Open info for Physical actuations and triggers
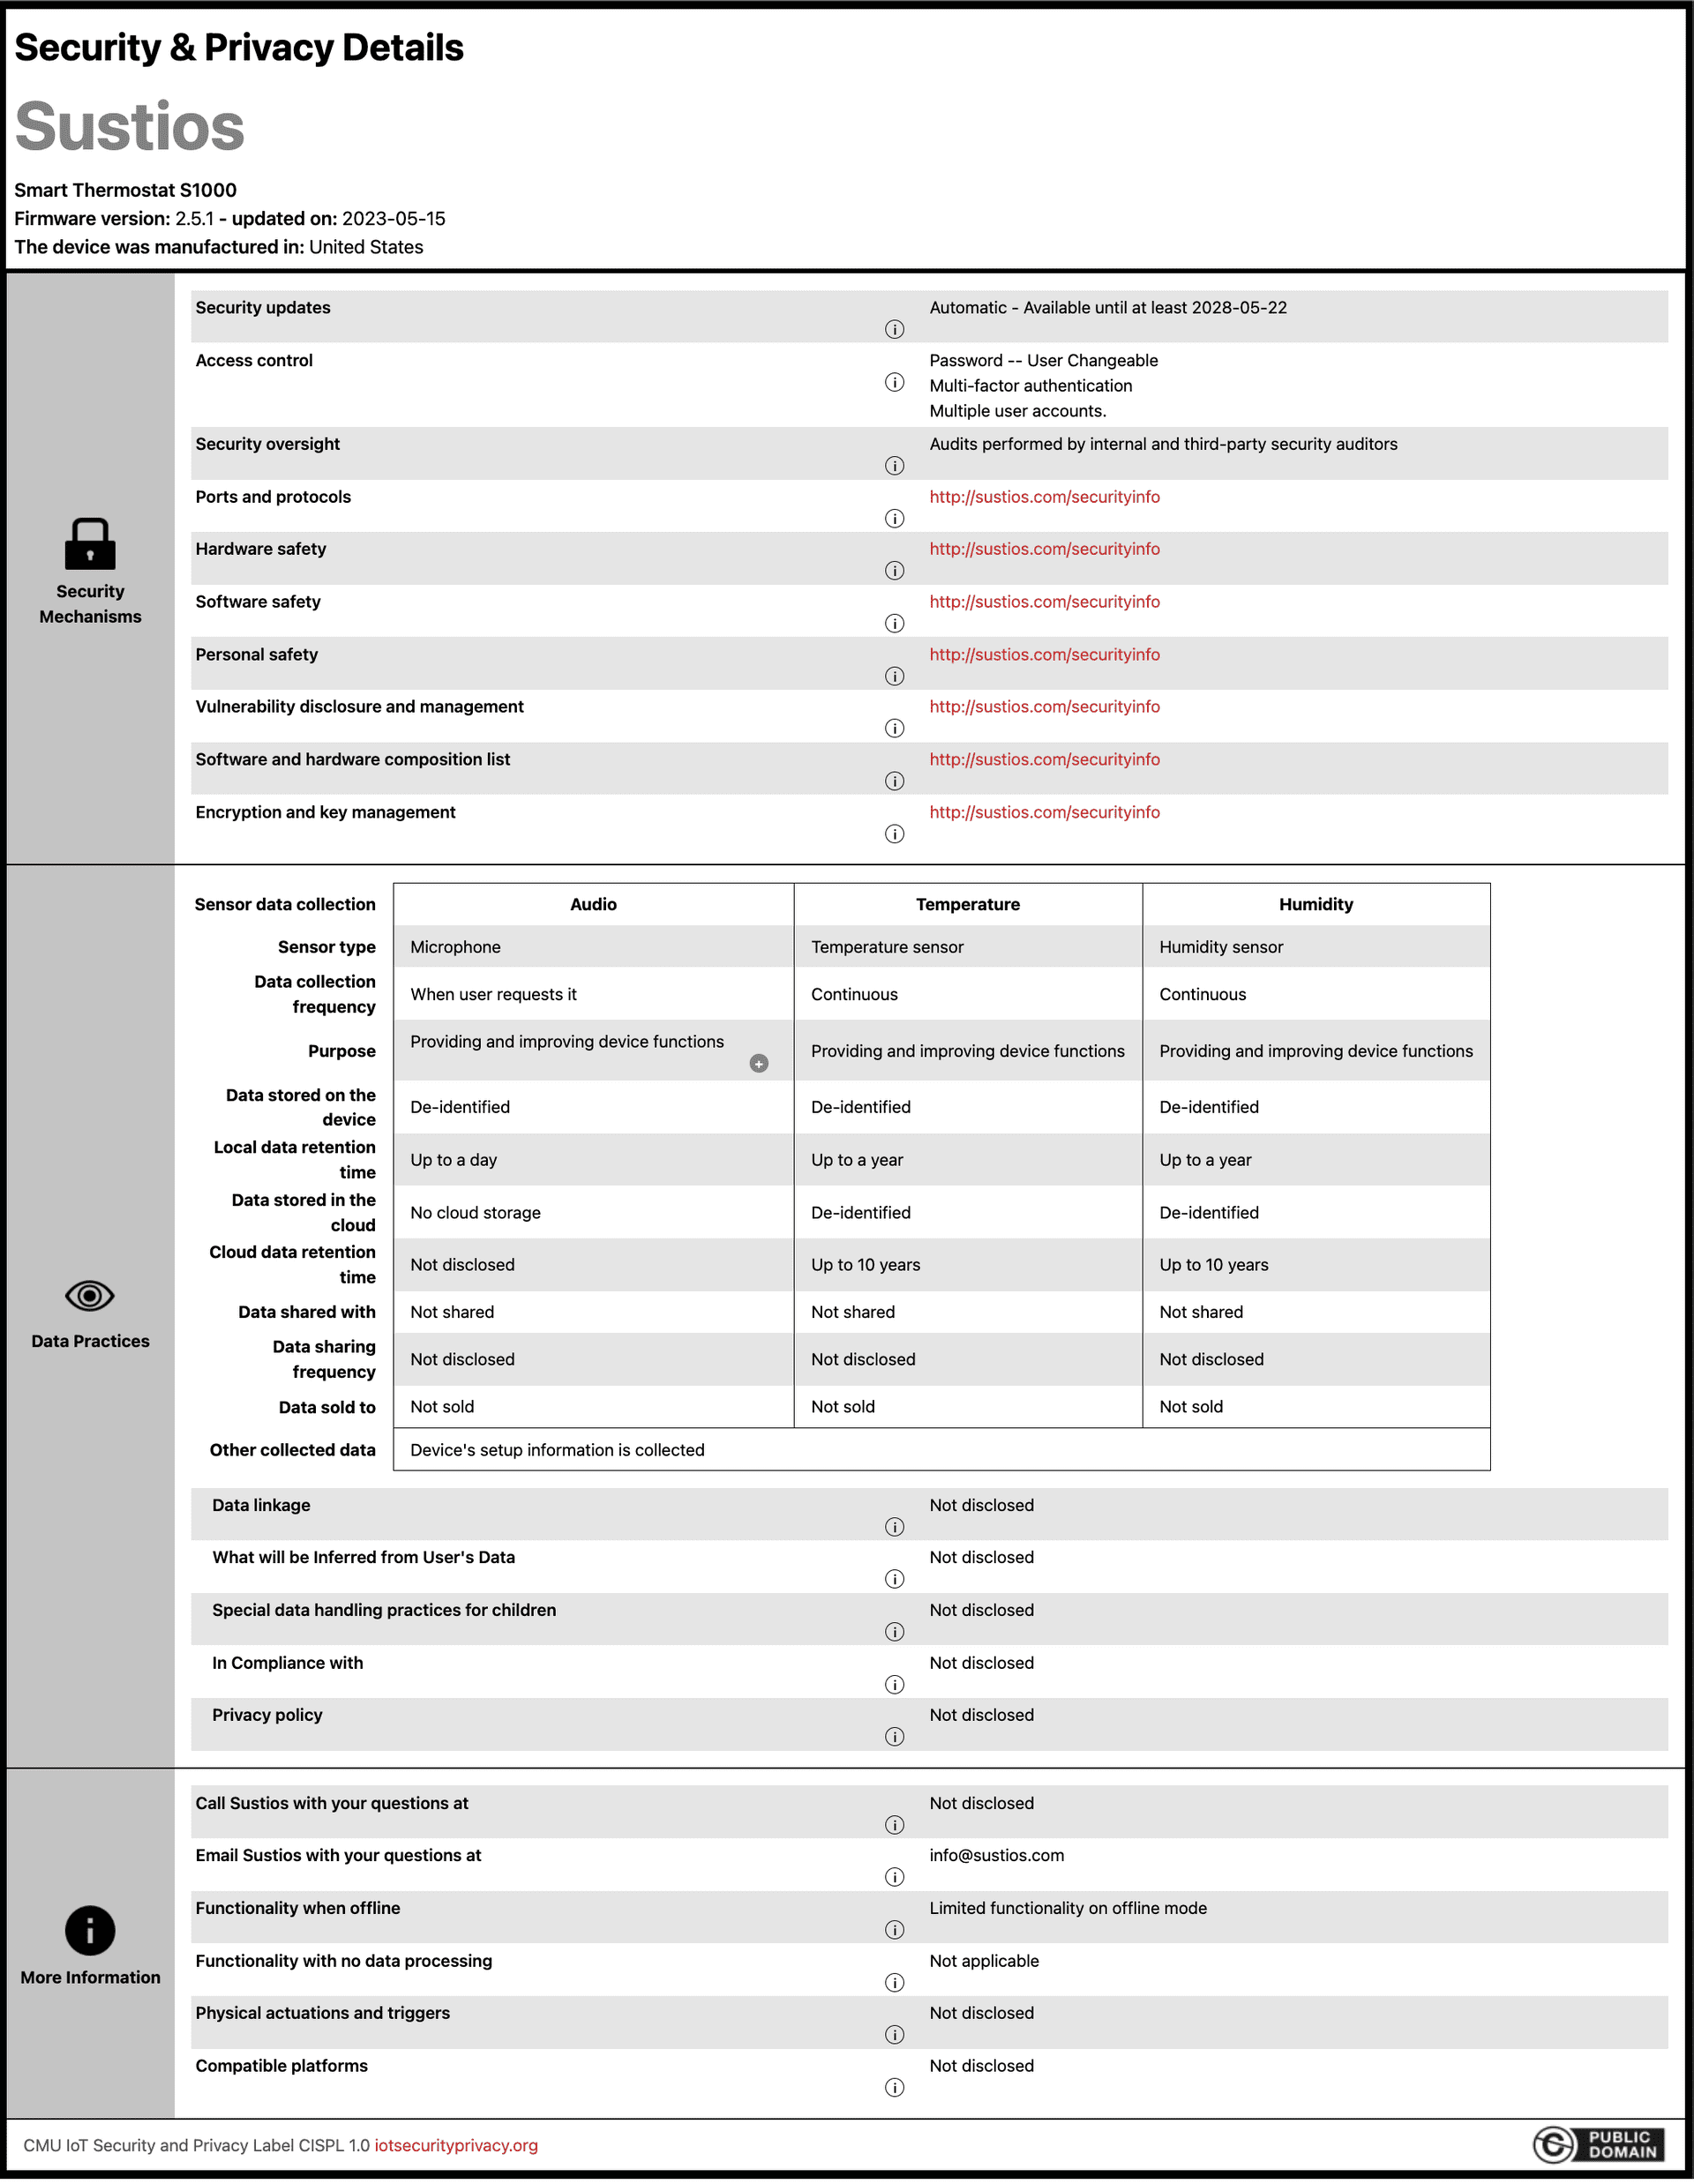Screen dimensions: 1694x2184 [x=894, y=2035]
